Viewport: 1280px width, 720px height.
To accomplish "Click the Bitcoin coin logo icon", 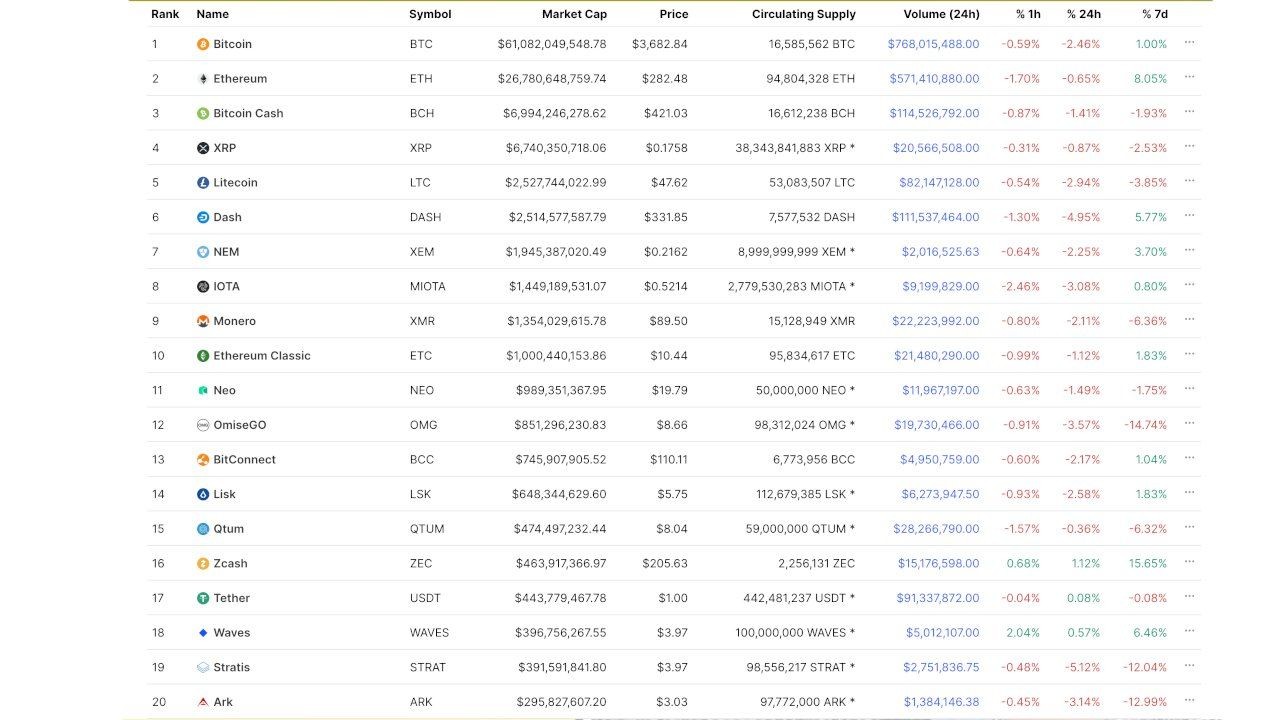I will [x=203, y=44].
